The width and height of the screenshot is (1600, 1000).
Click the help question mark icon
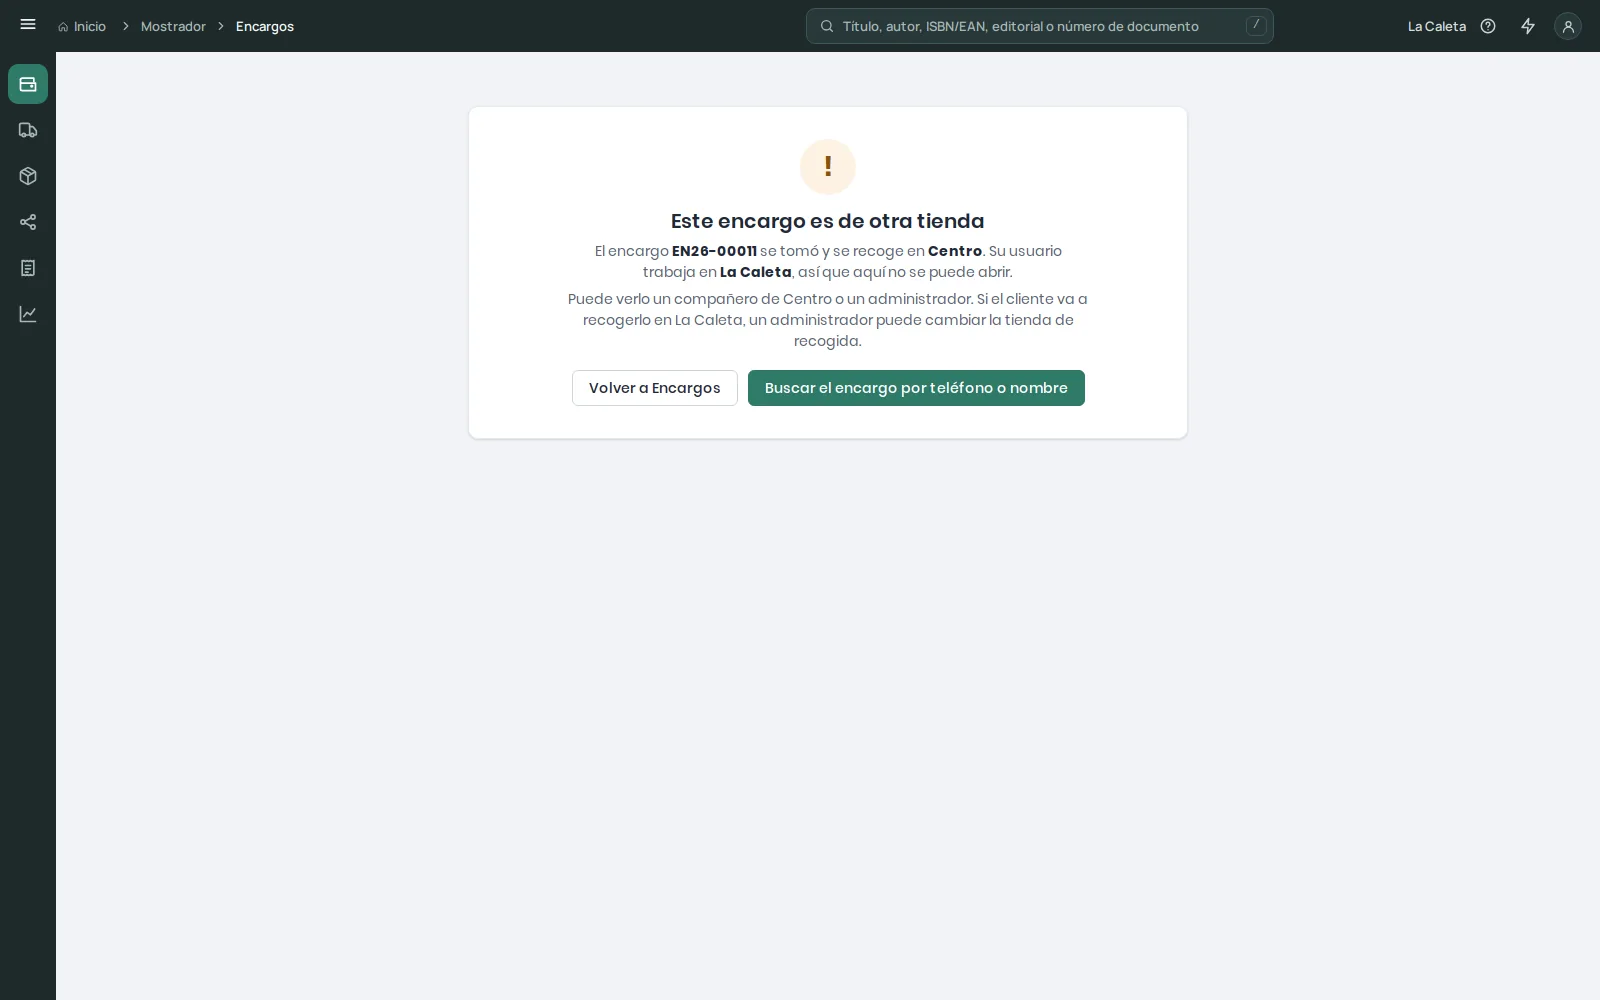[x=1488, y=26]
